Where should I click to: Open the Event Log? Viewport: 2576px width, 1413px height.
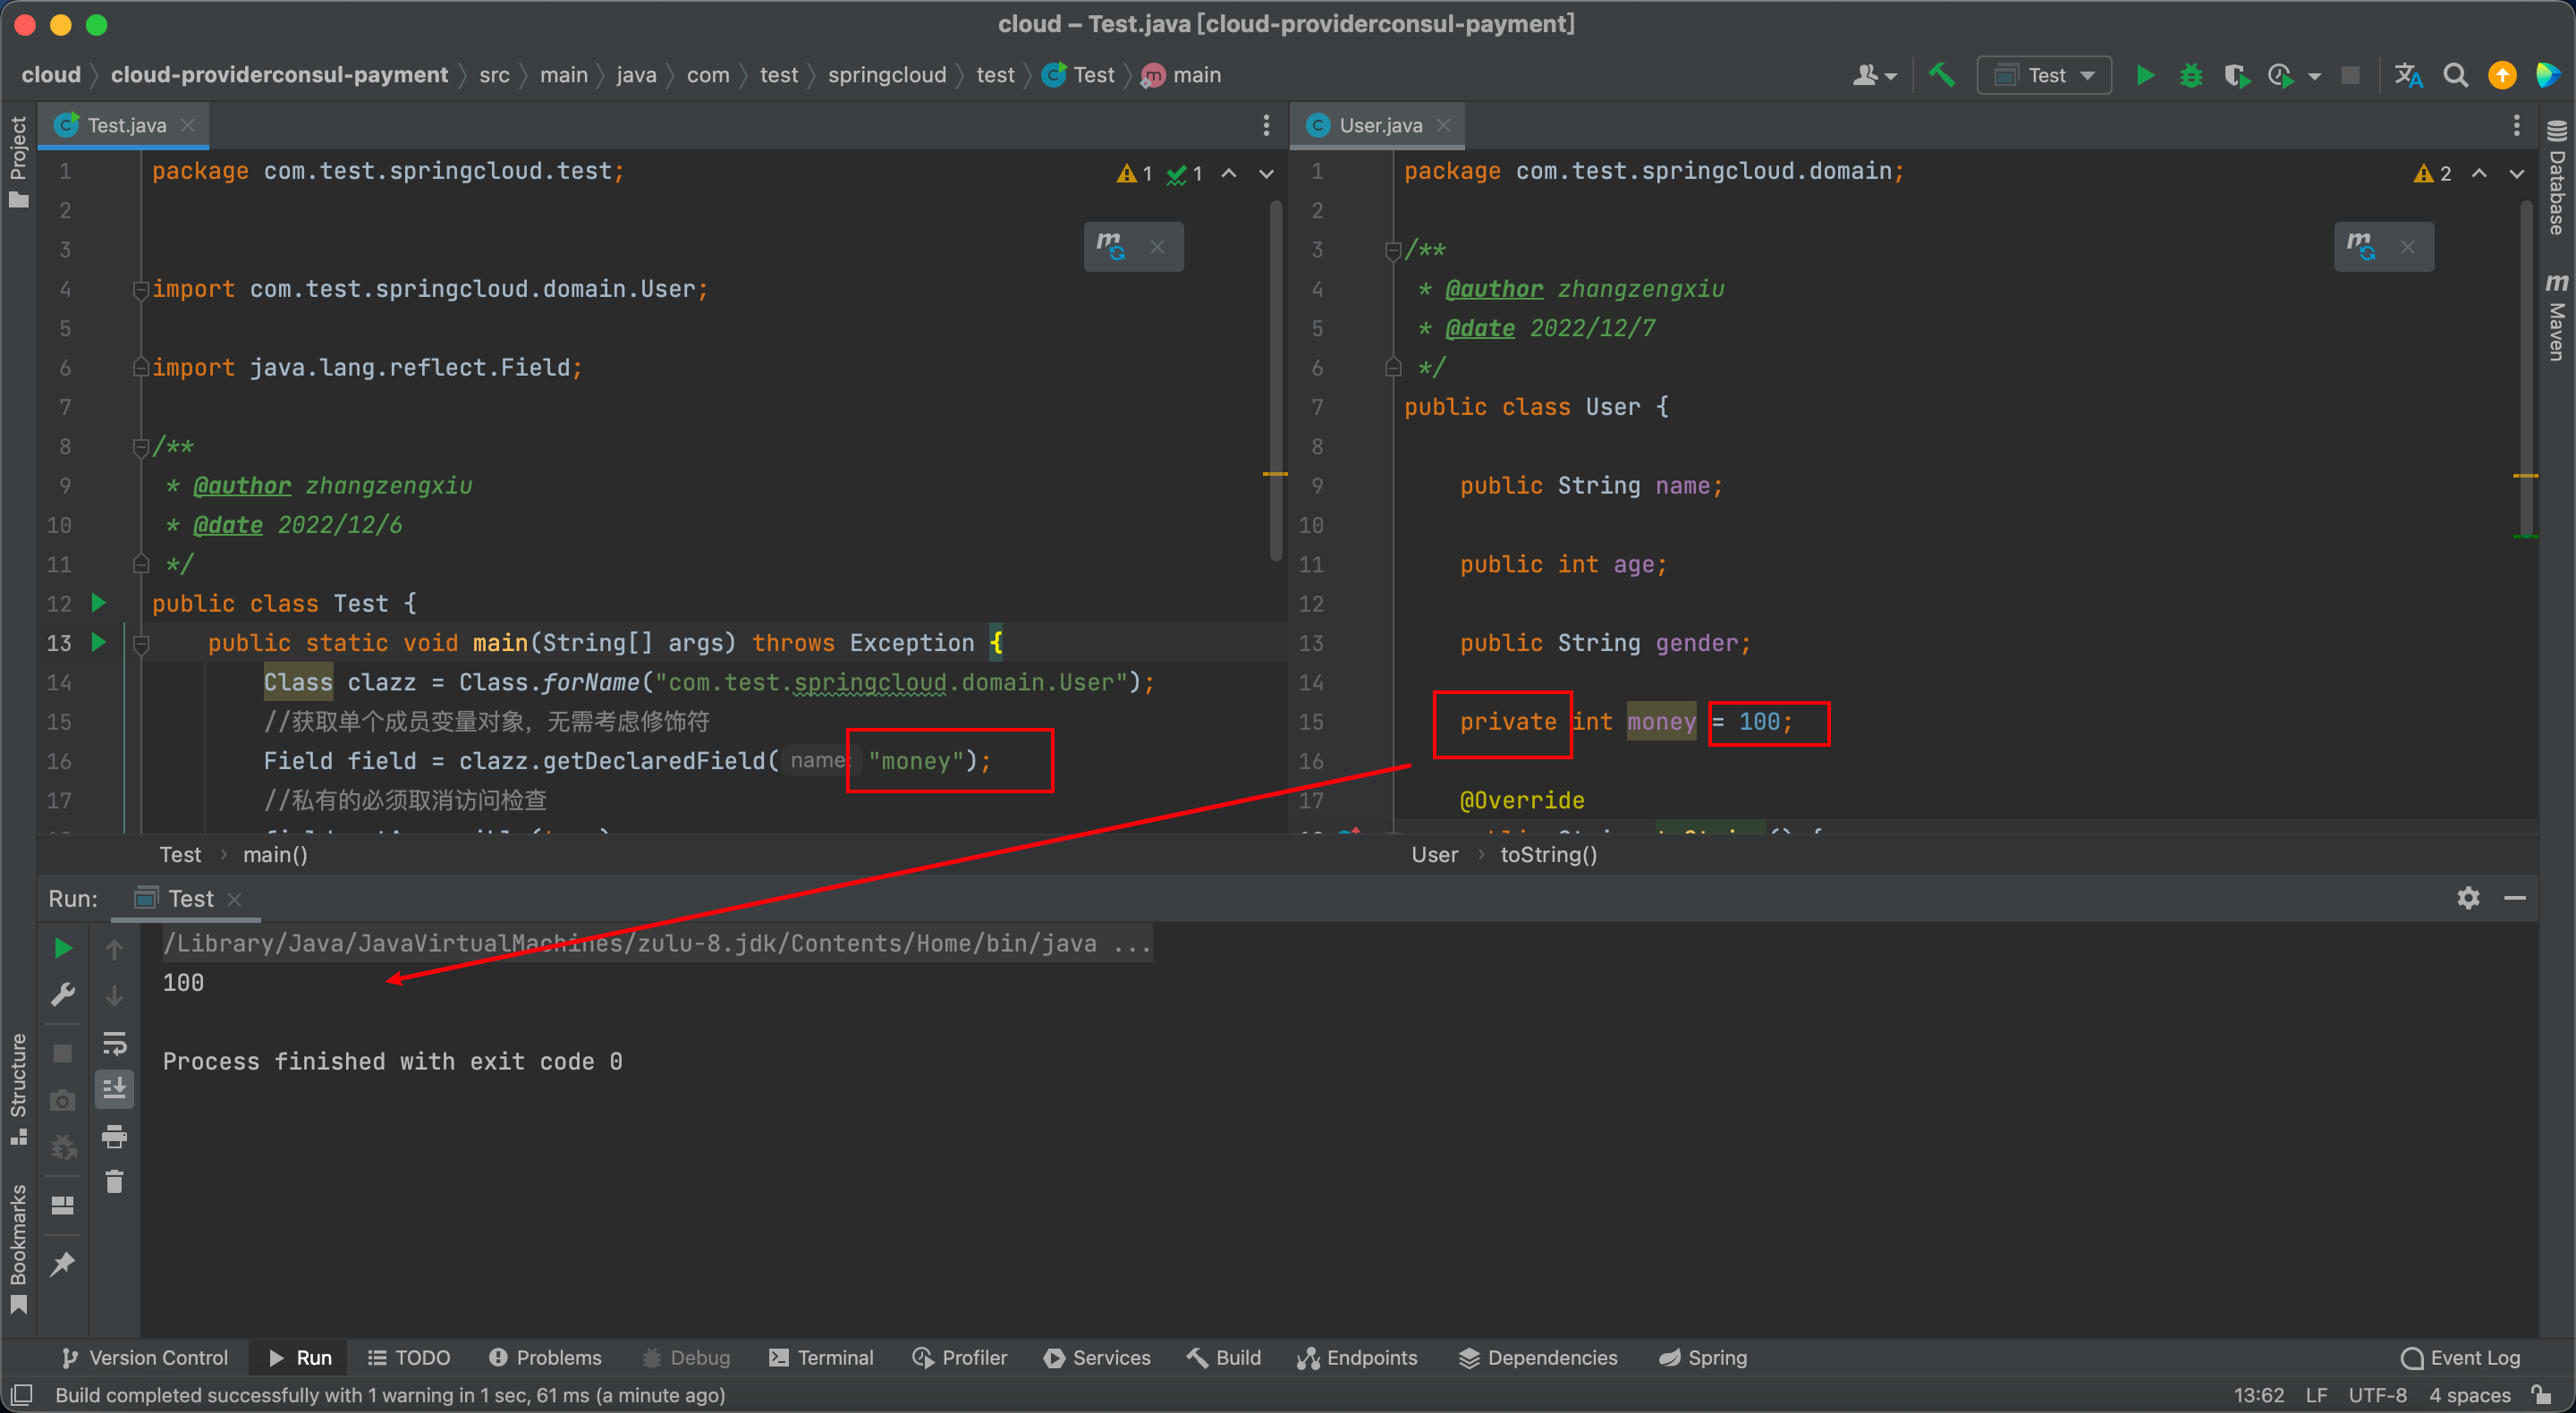click(x=2460, y=1357)
